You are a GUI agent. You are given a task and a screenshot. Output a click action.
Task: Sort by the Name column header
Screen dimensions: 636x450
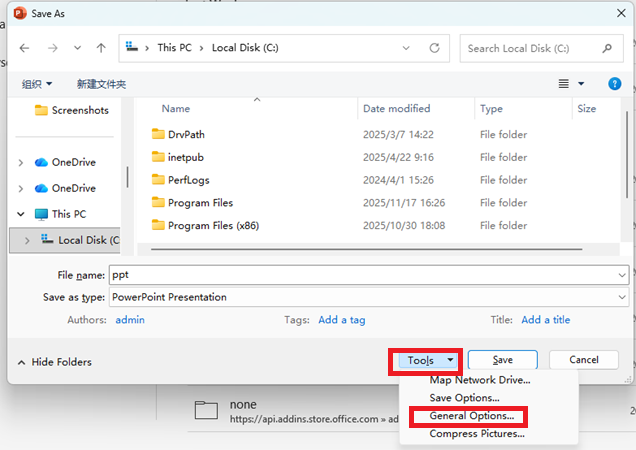[176, 109]
